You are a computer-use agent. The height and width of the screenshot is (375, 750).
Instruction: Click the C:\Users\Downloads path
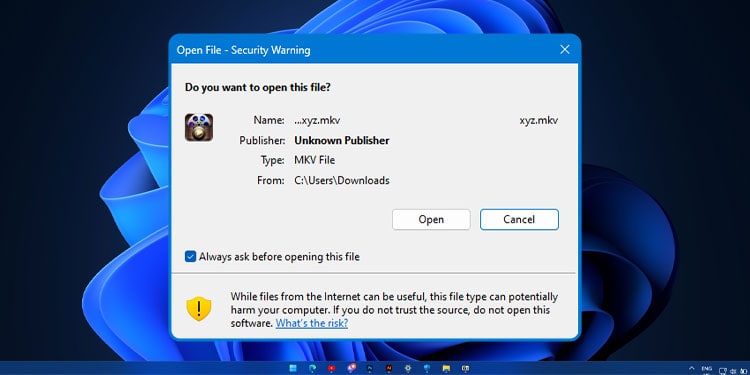342,181
